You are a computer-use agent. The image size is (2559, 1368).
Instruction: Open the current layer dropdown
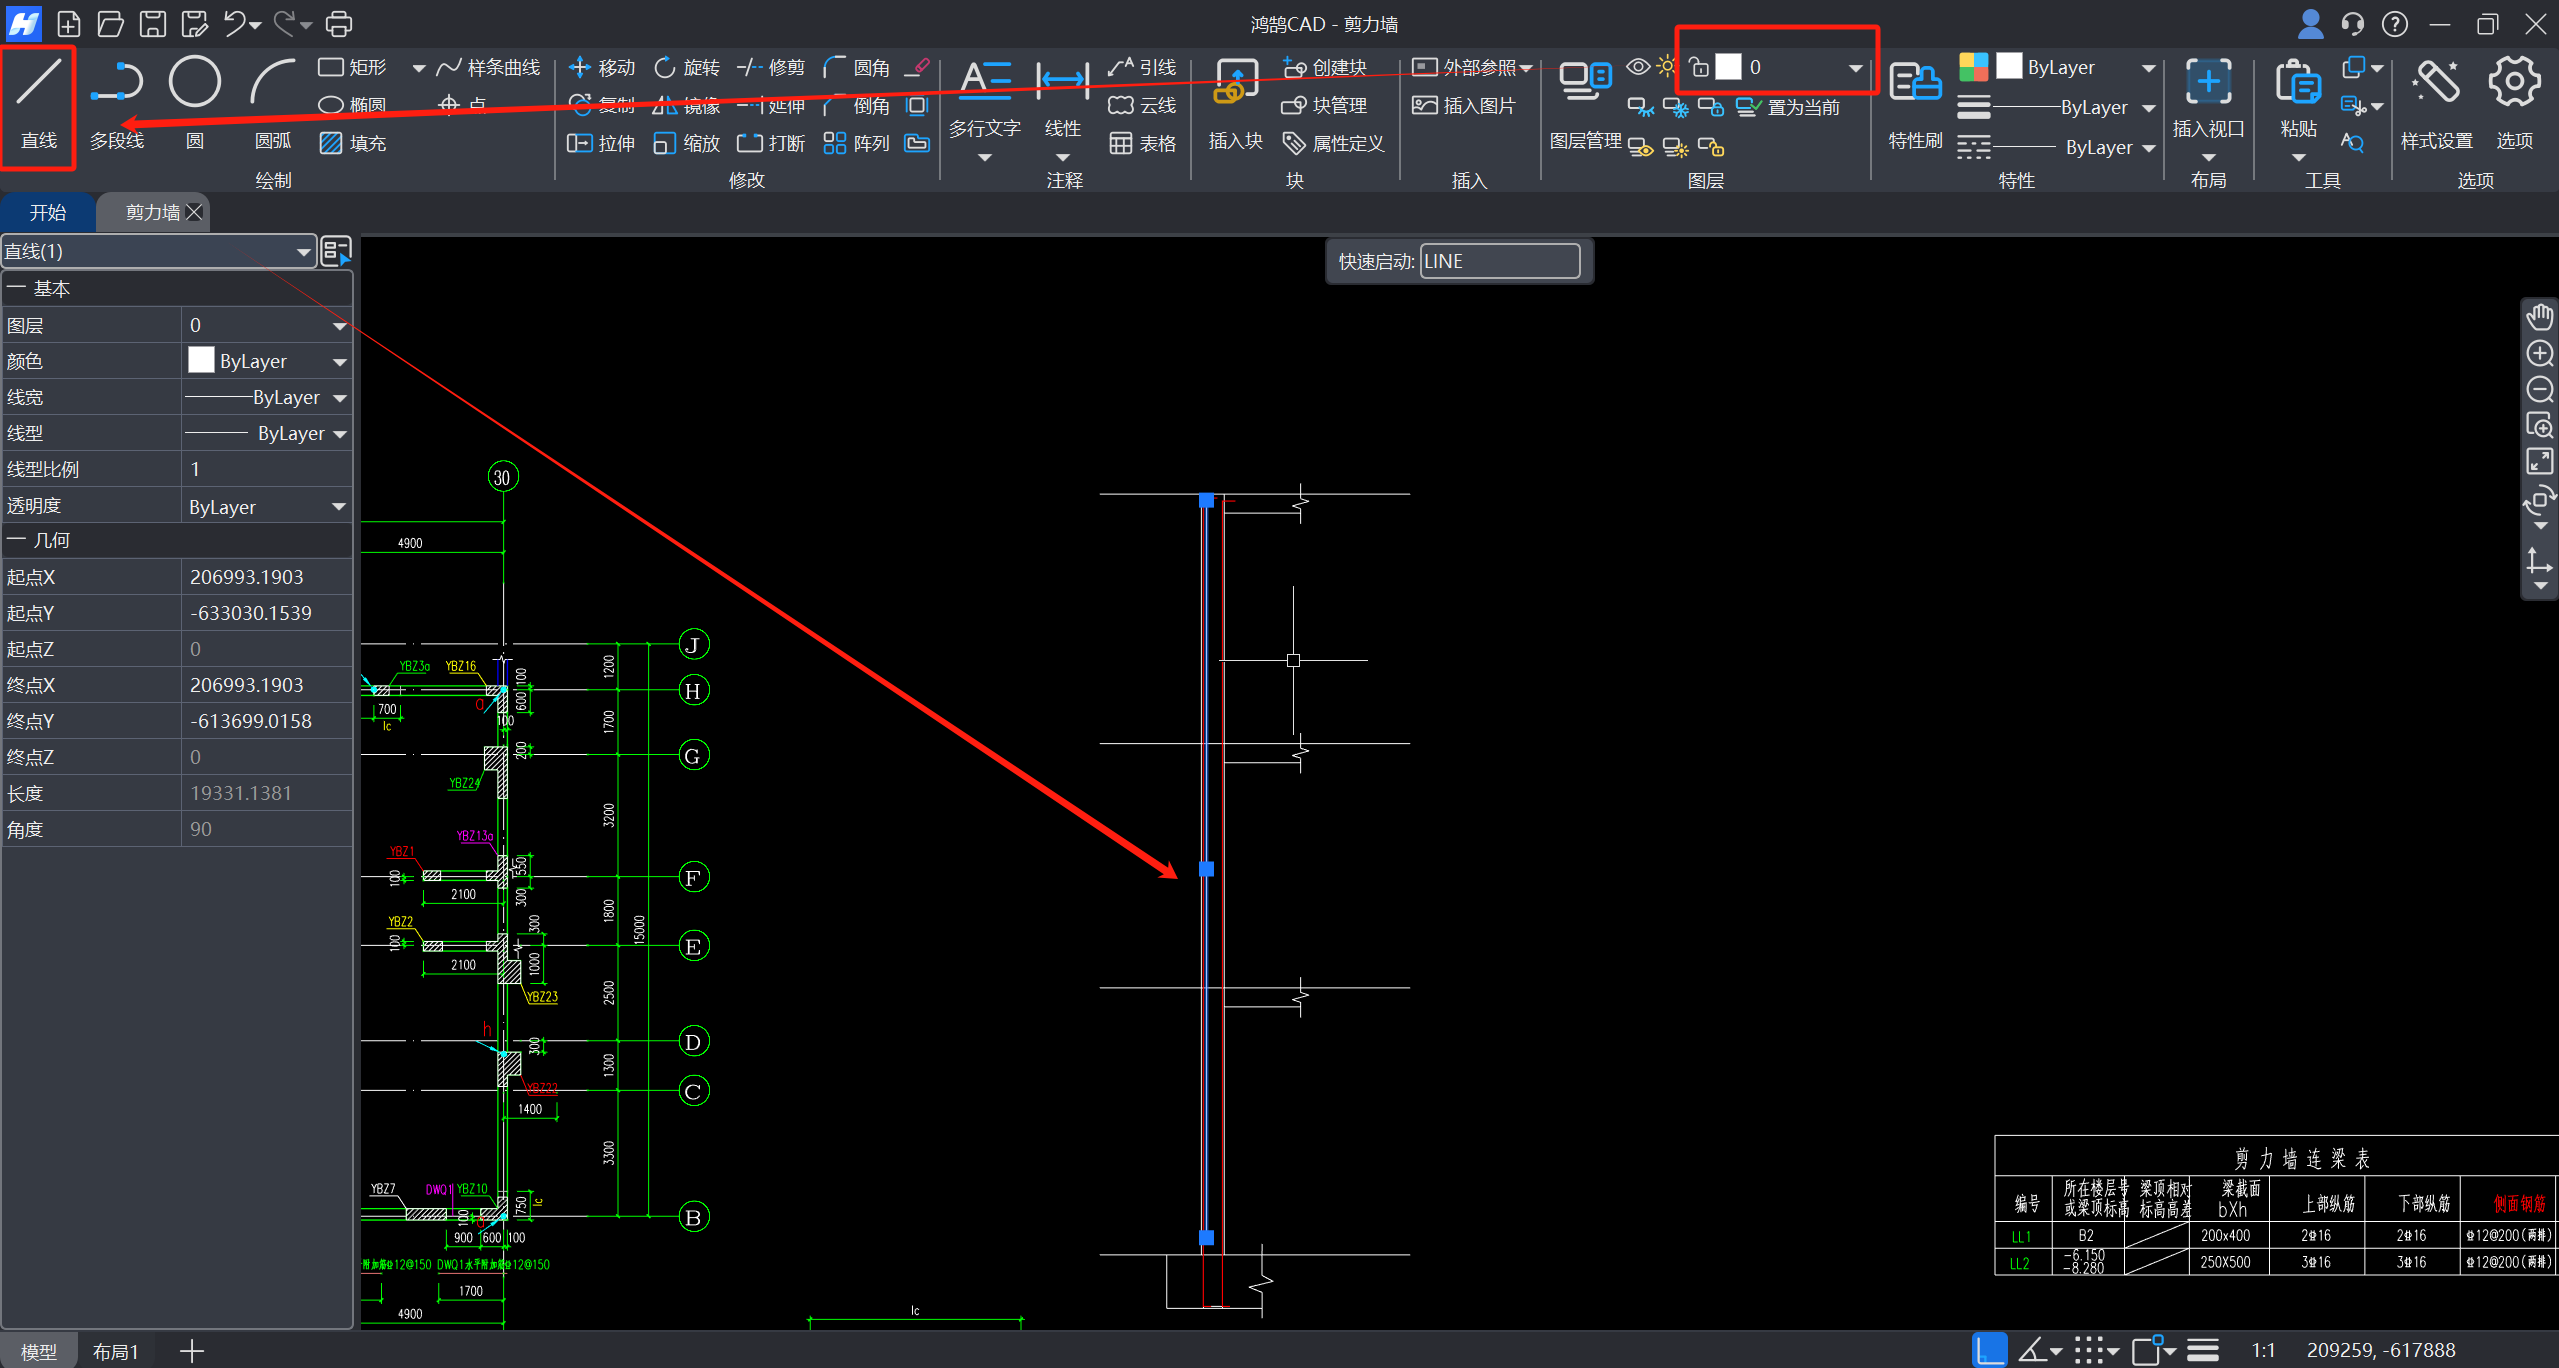(x=1855, y=68)
